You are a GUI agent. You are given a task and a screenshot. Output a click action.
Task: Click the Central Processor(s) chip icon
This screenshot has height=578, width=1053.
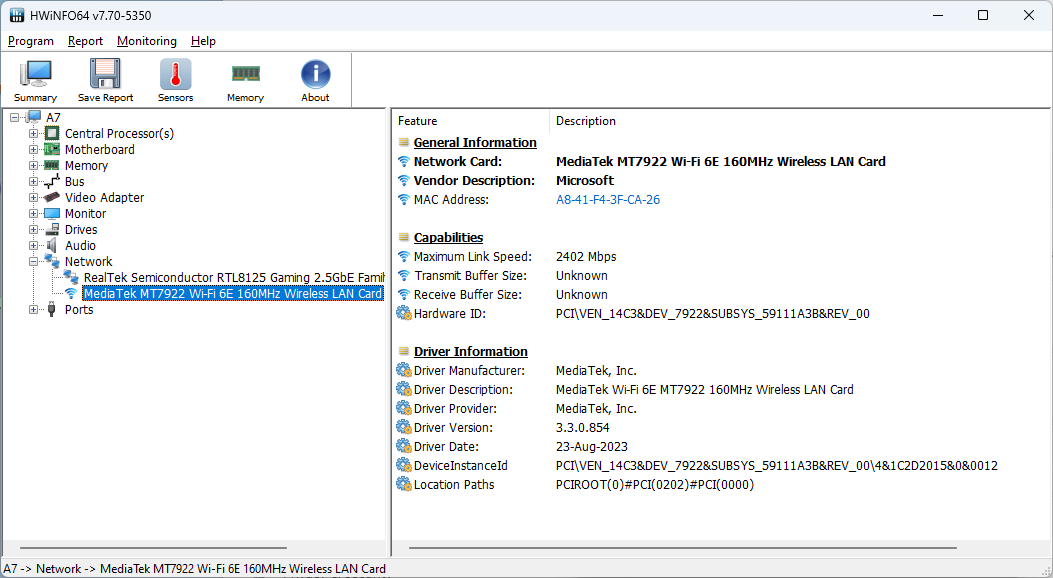click(52, 134)
